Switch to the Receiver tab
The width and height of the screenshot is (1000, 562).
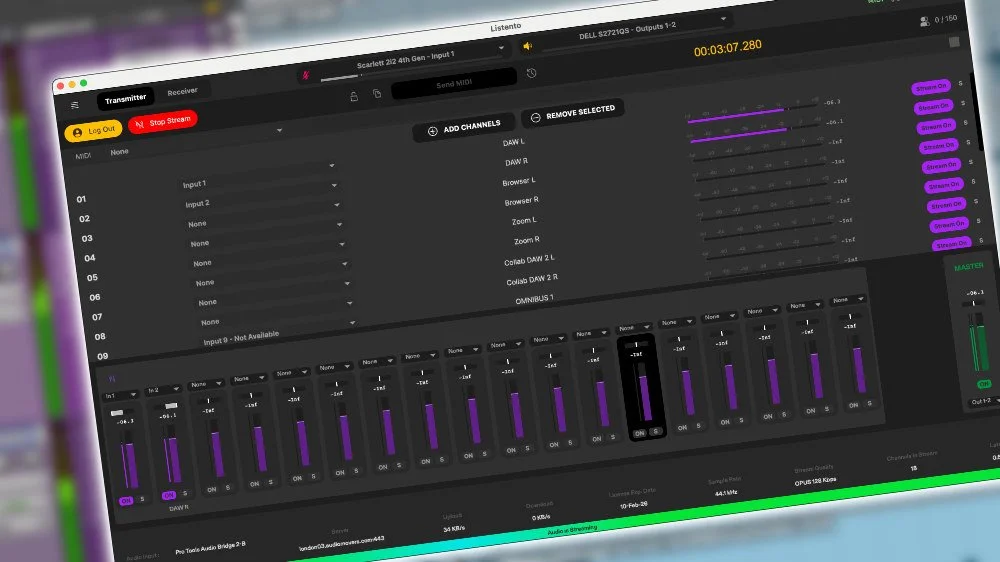point(182,91)
